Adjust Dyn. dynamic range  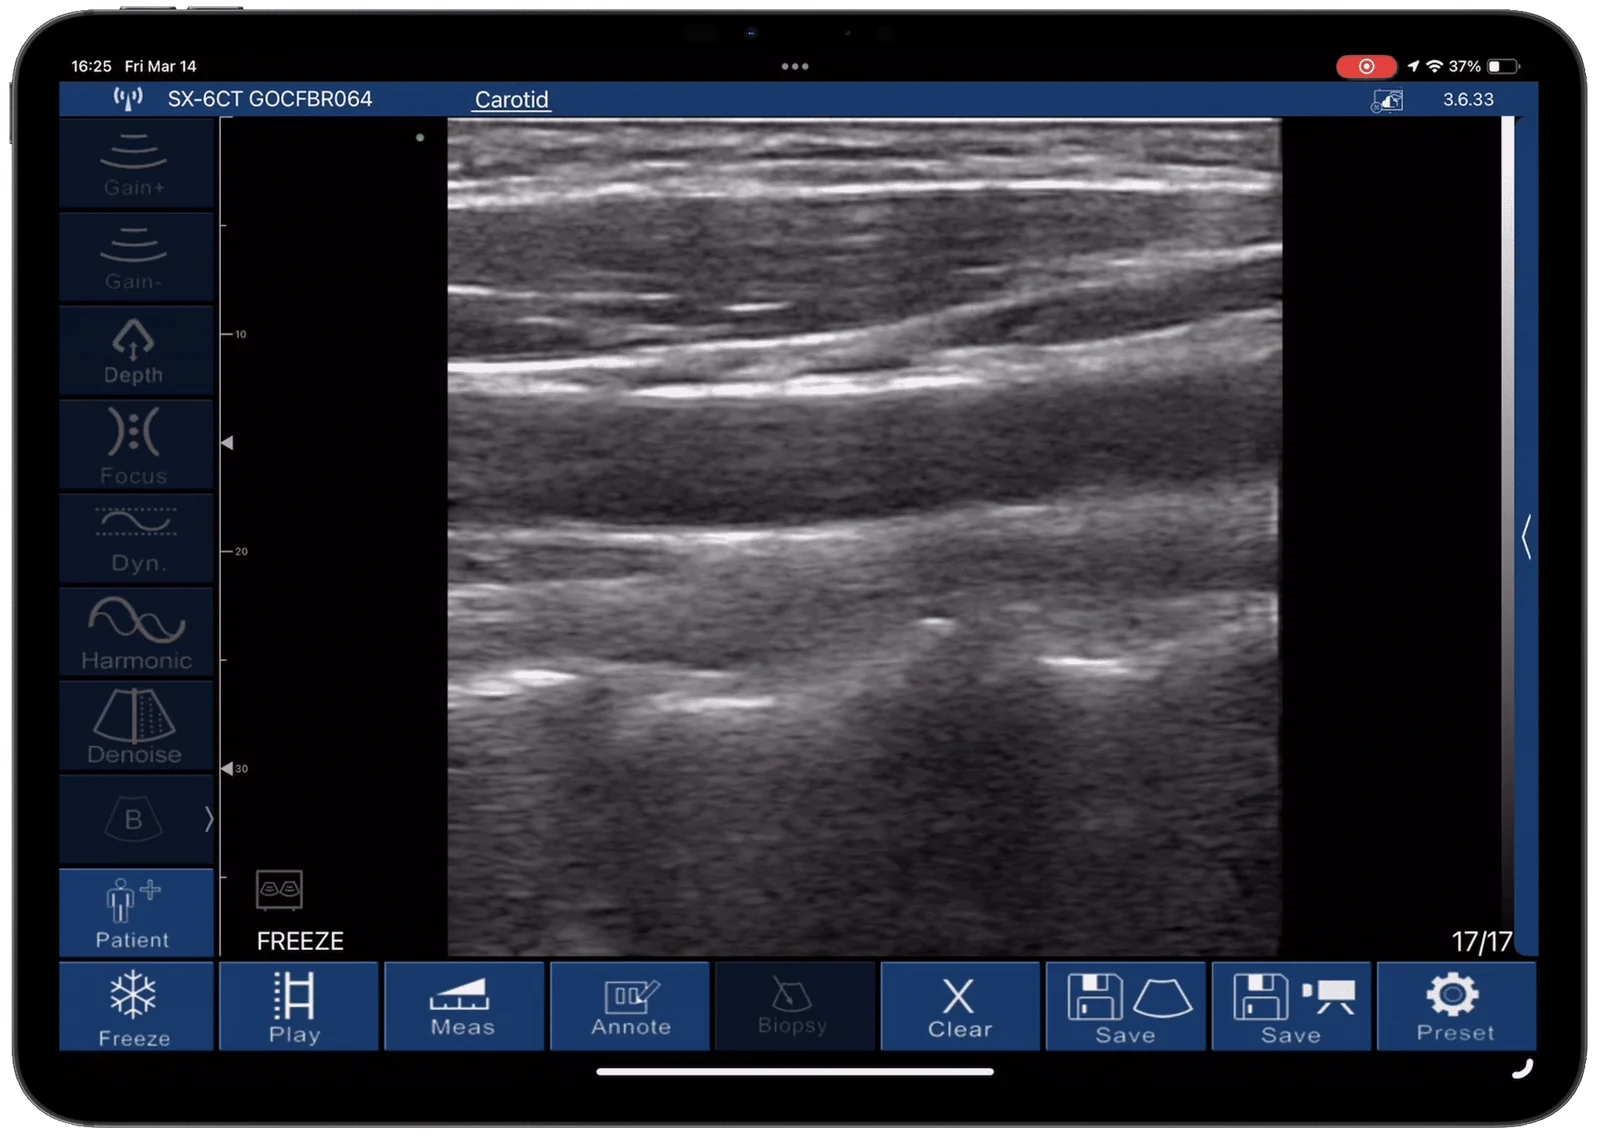pos(135,540)
